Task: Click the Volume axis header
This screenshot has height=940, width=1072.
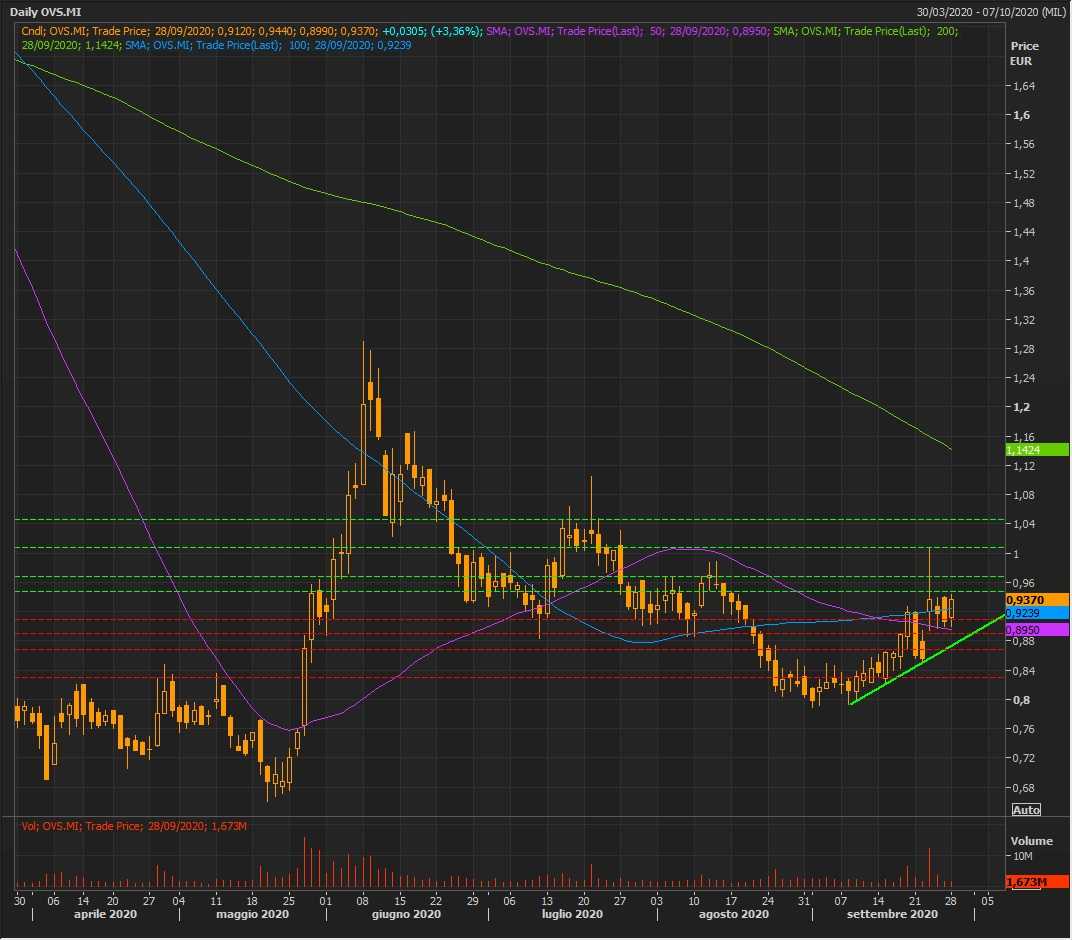Action: 1031,841
